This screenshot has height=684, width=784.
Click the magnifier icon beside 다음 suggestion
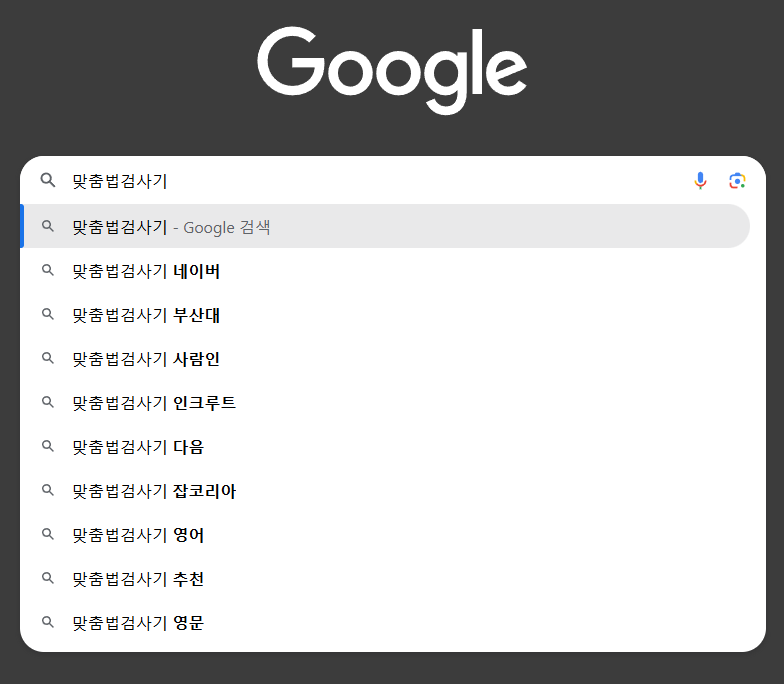tap(48, 446)
